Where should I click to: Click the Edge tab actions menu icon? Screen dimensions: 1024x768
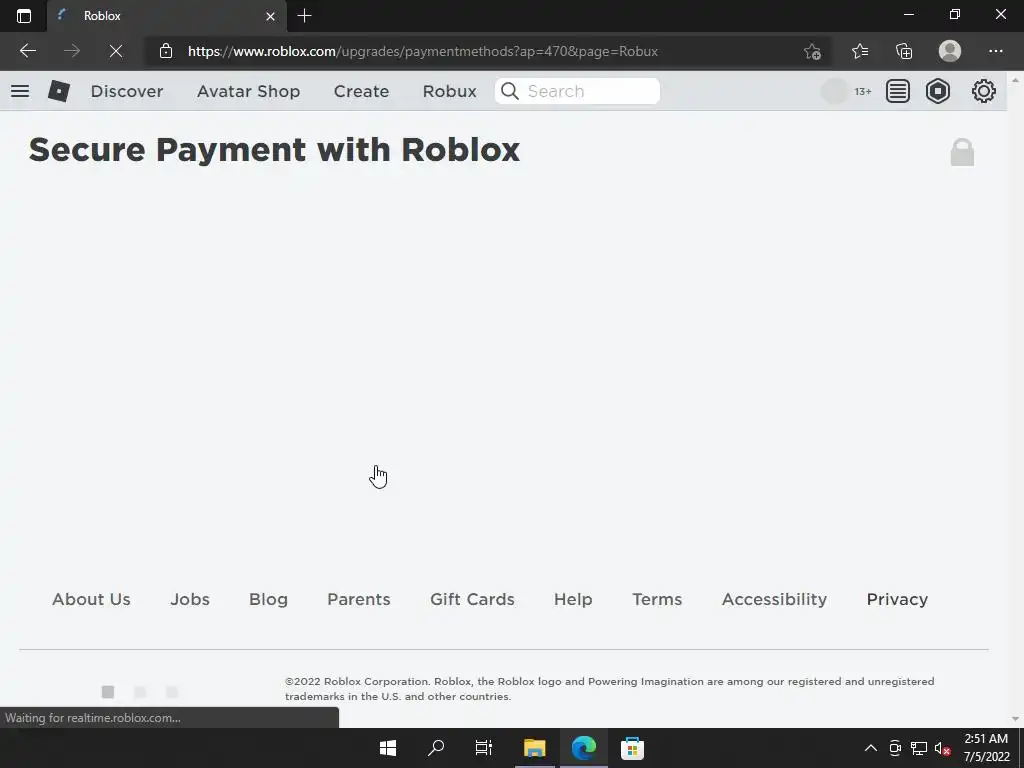click(x=24, y=16)
